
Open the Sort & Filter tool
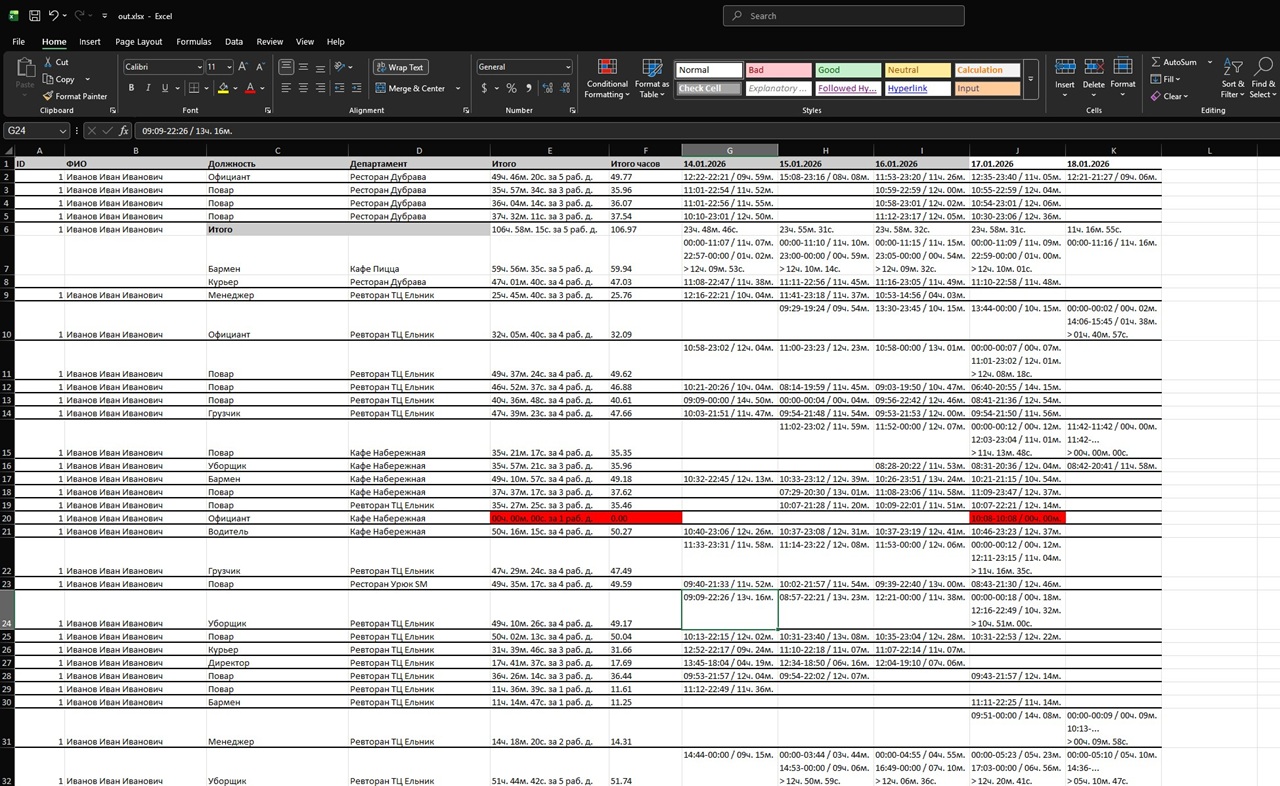click(1233, 78)
